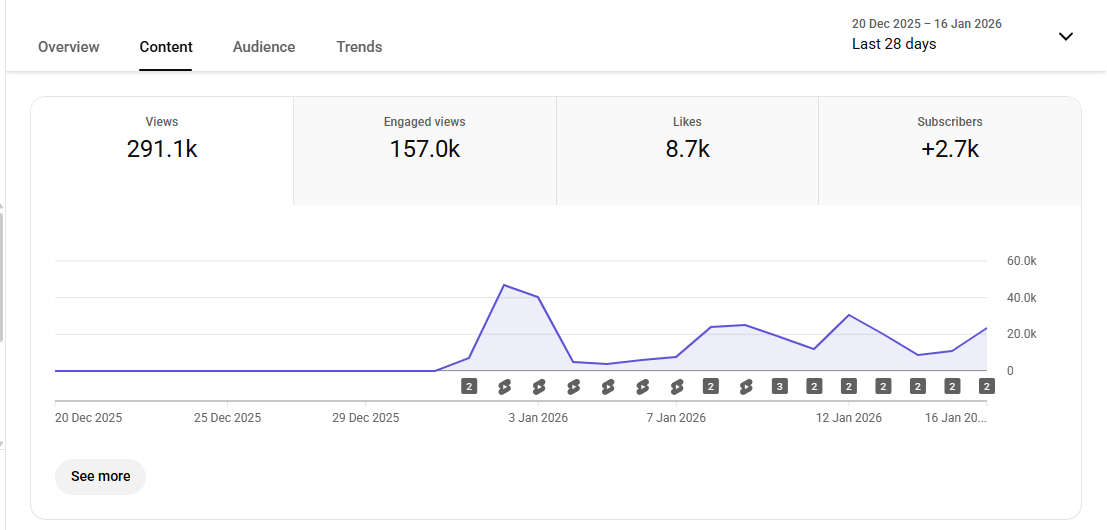
Task: Select the Views metric card
Action: [162, 139]
